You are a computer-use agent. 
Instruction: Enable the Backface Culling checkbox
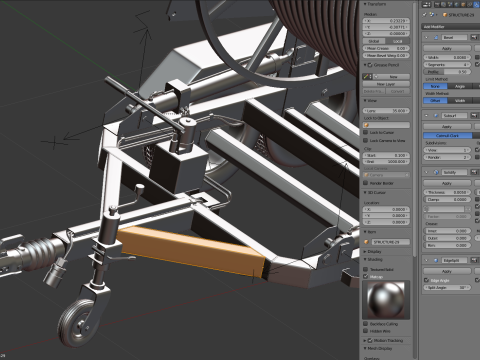click(x=366, y=324)
